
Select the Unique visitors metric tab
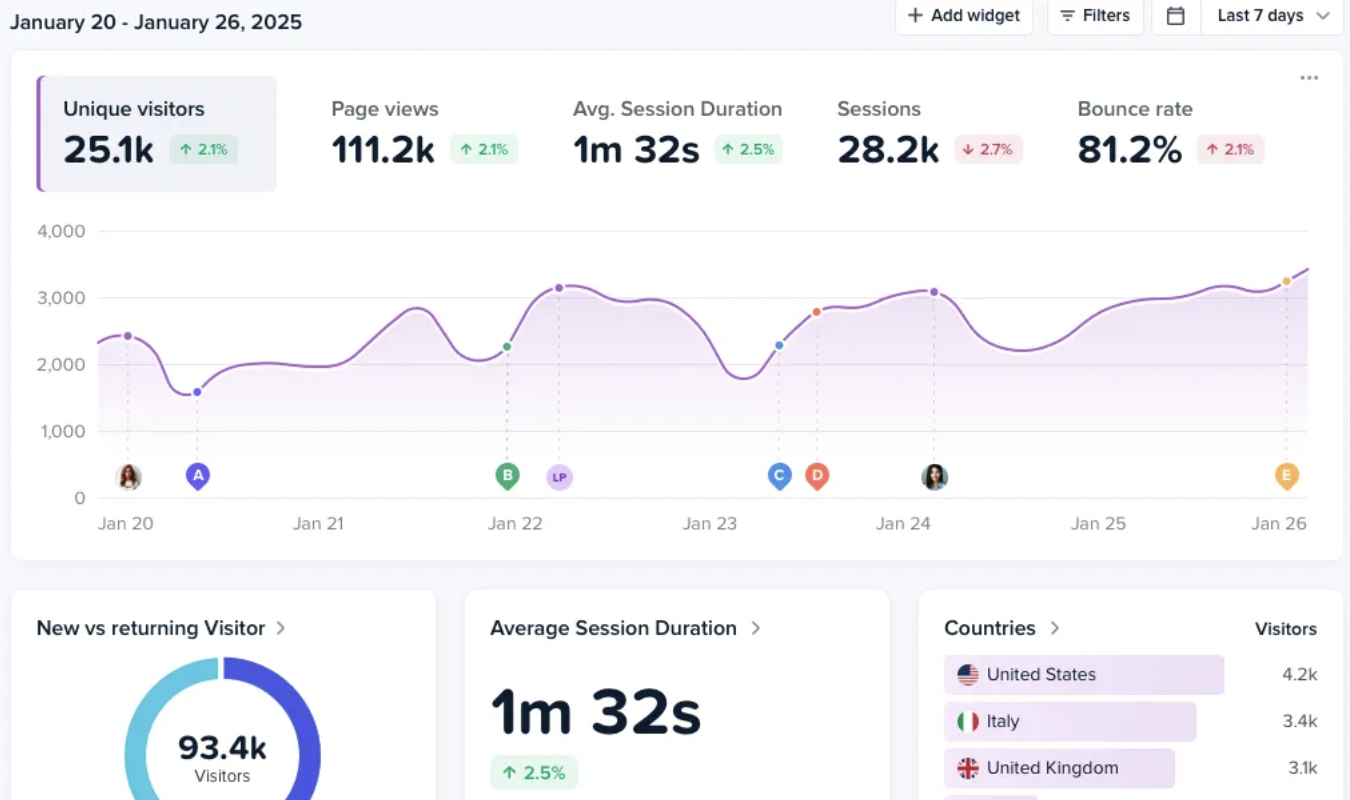click(157, 133)
